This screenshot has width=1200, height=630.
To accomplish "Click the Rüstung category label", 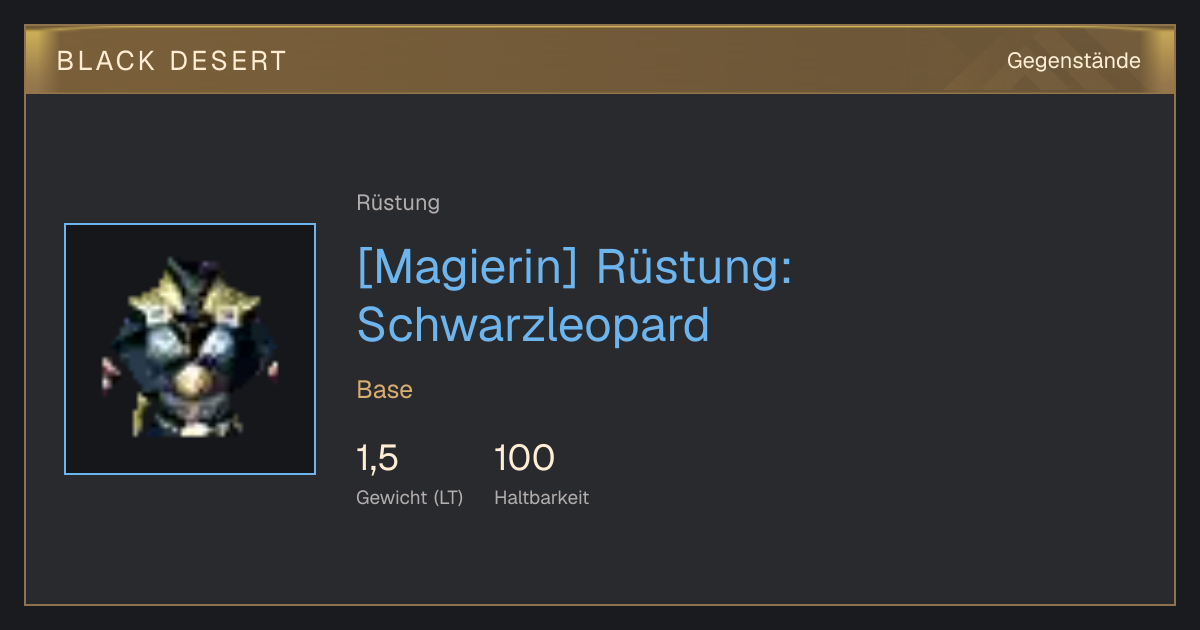I will coord(398,203).
